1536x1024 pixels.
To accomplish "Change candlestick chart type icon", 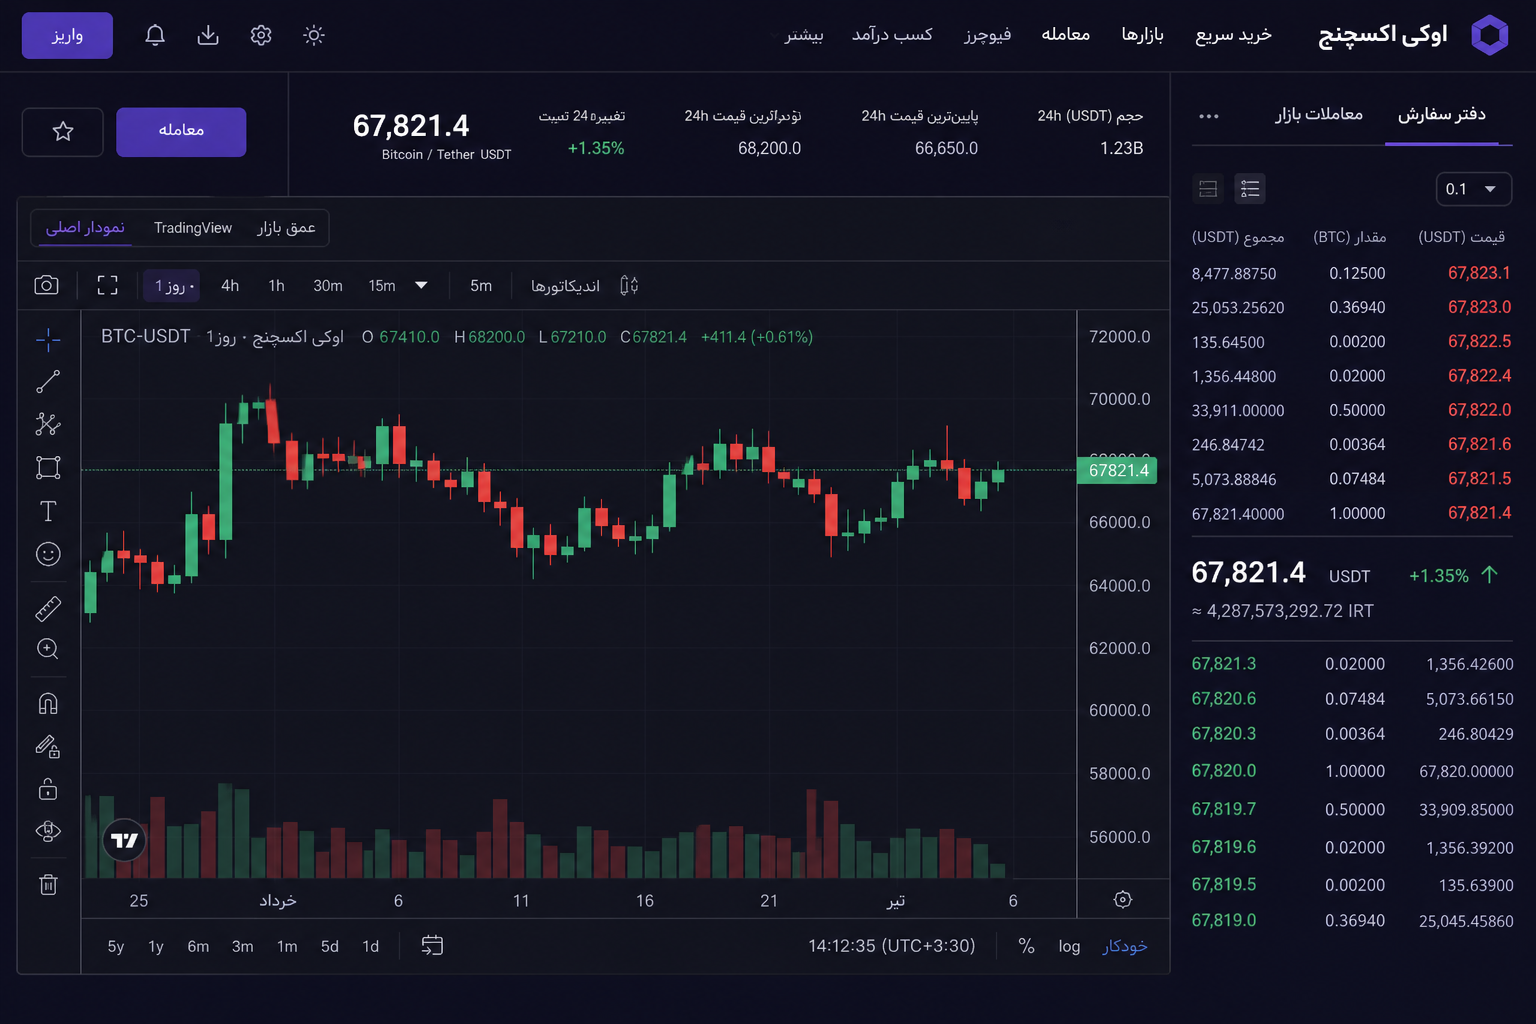I will [629, 285].
